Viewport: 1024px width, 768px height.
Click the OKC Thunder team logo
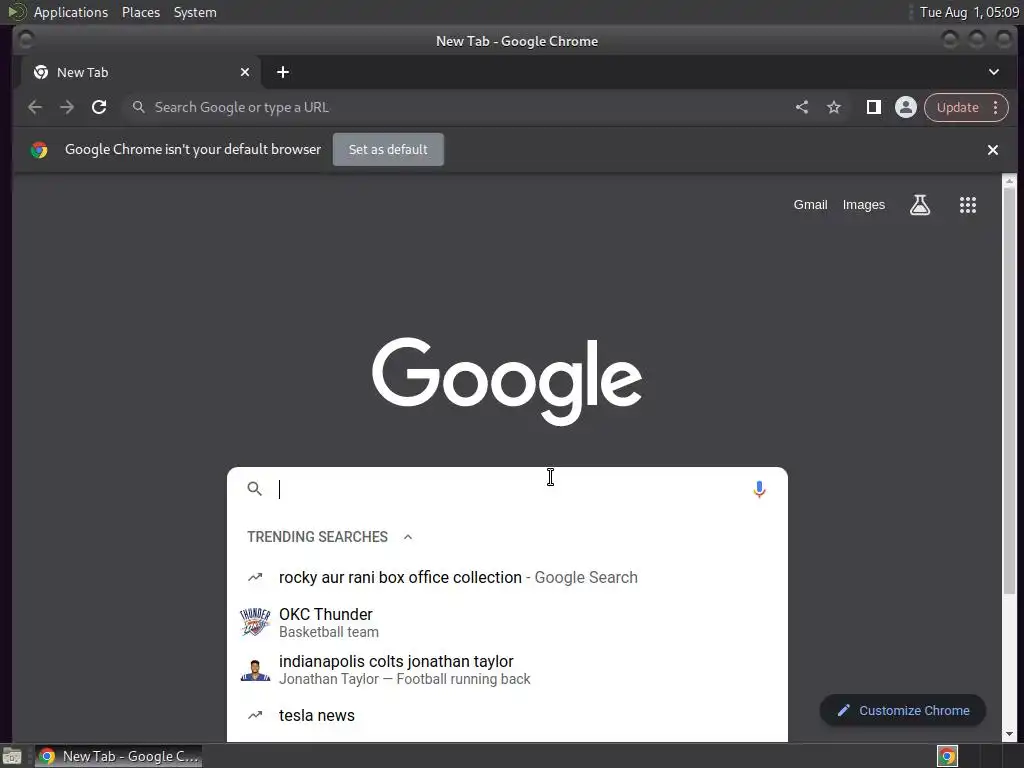click(255, 622)
